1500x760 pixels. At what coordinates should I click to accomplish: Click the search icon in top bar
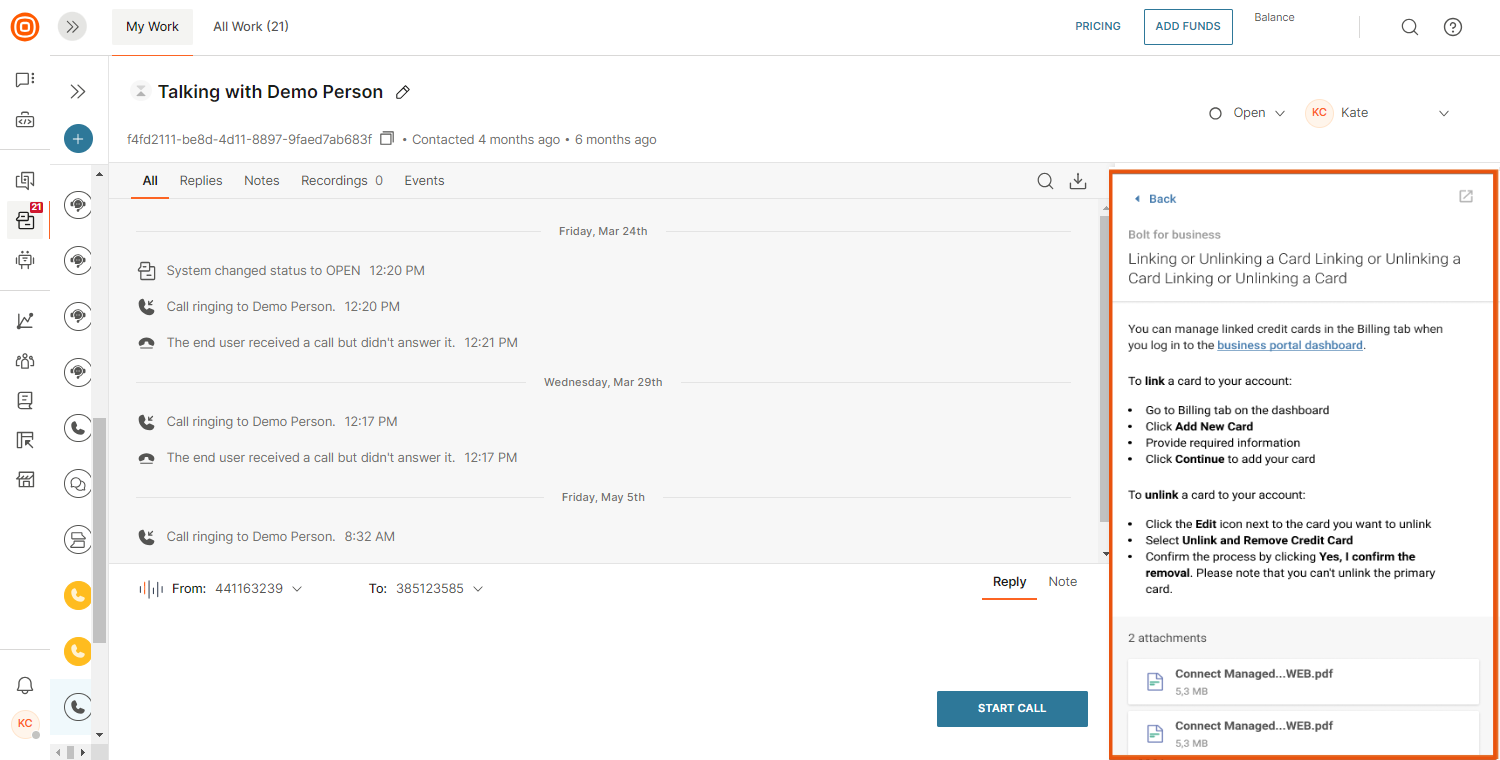click(1410, 27)
